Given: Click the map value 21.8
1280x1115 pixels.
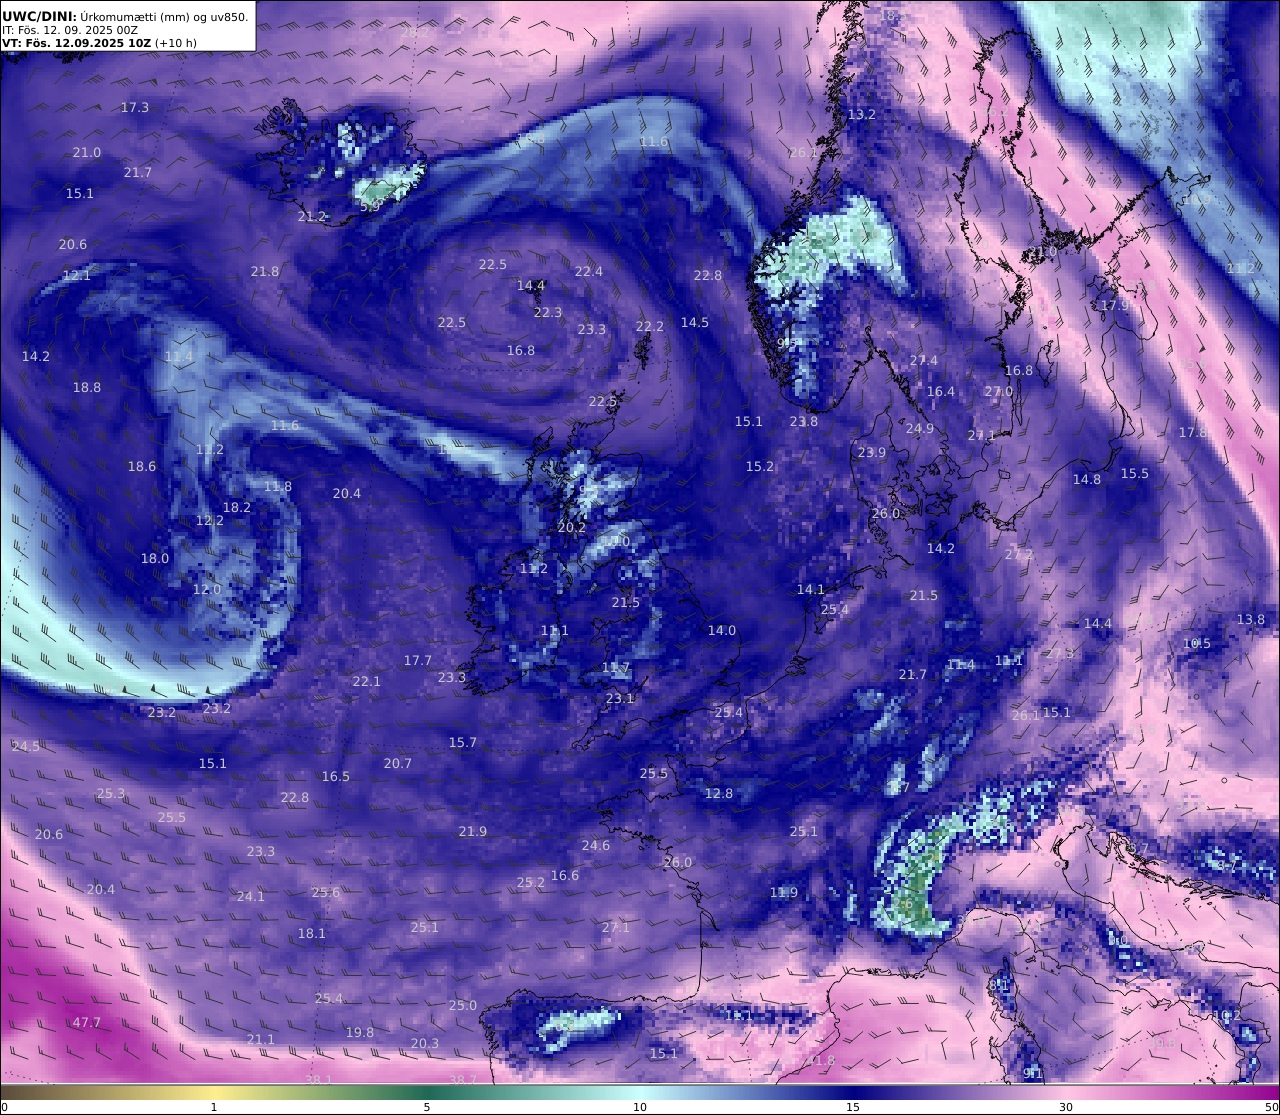Looking at the screenshot, I should point(265,271).
